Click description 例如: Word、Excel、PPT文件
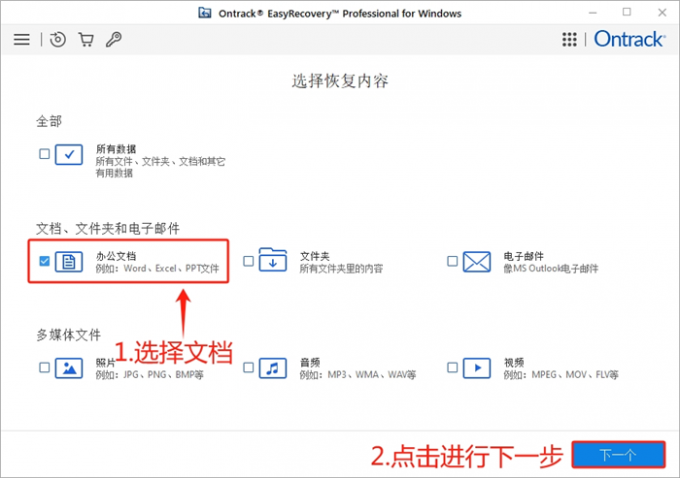Image resolution: width=680 pixels, height=478 pixels. pyautogui.click(x=157, y=268)
